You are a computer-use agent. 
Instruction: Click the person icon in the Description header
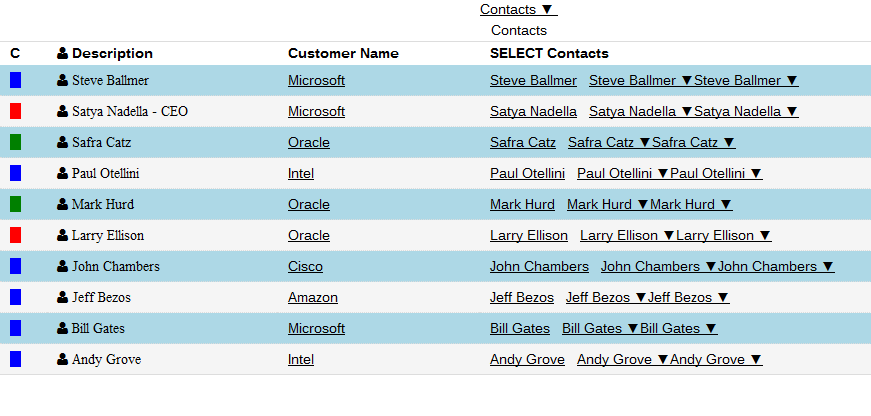tap(63, 53)
